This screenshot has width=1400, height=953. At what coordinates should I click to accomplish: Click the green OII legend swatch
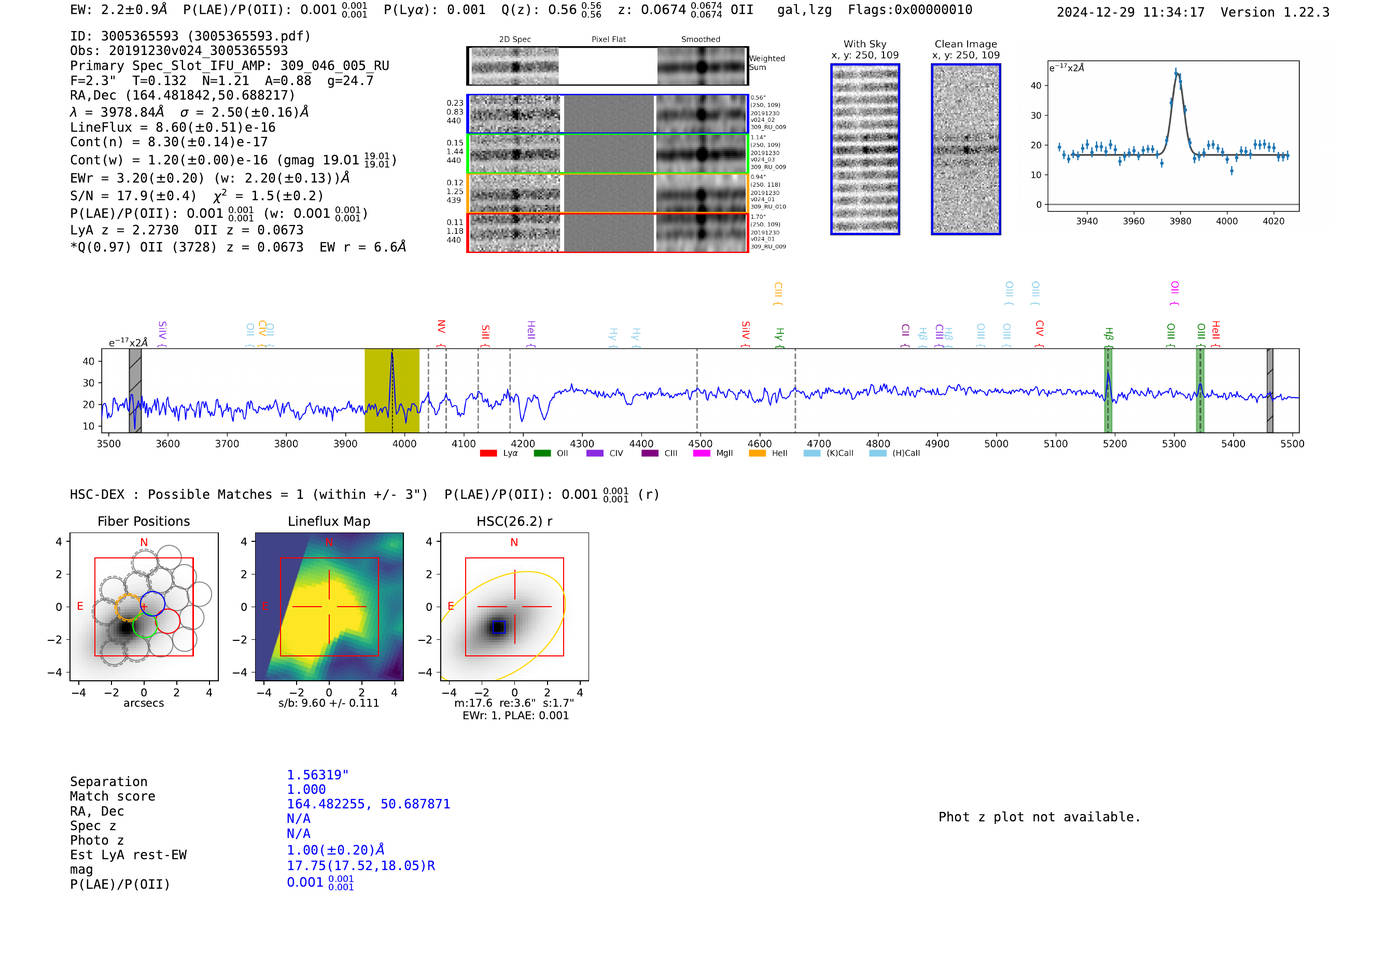pyautogui.click(x=542, y=454)
